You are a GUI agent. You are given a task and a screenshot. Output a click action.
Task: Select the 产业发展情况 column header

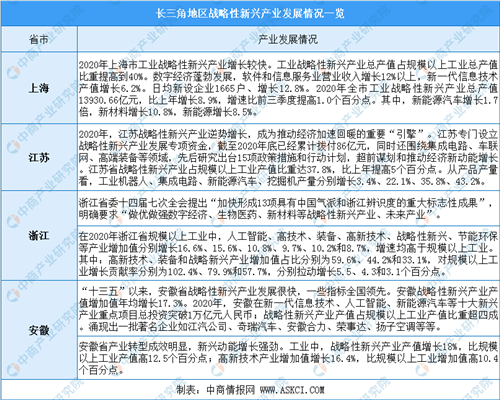[288, 39]
